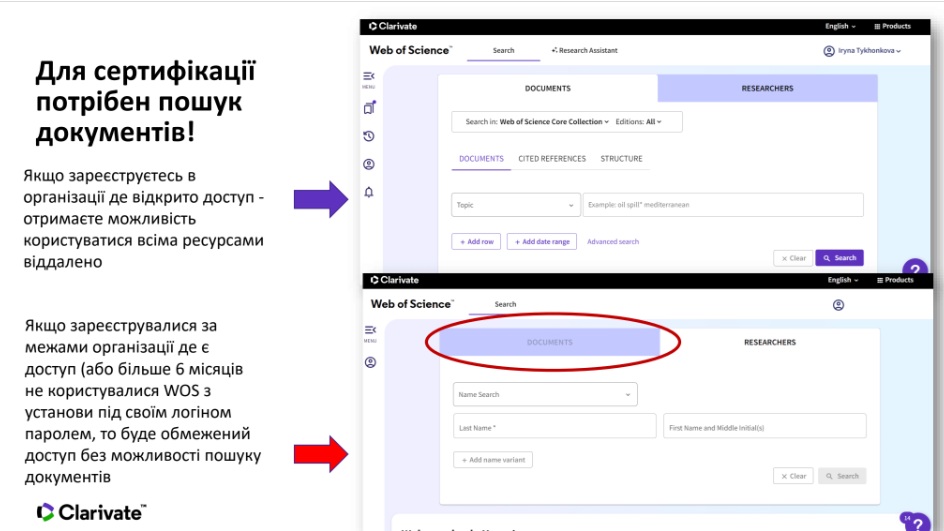
Task: Open the Iryna Tykhonkova account dropdown
Action: pos(862,51)
